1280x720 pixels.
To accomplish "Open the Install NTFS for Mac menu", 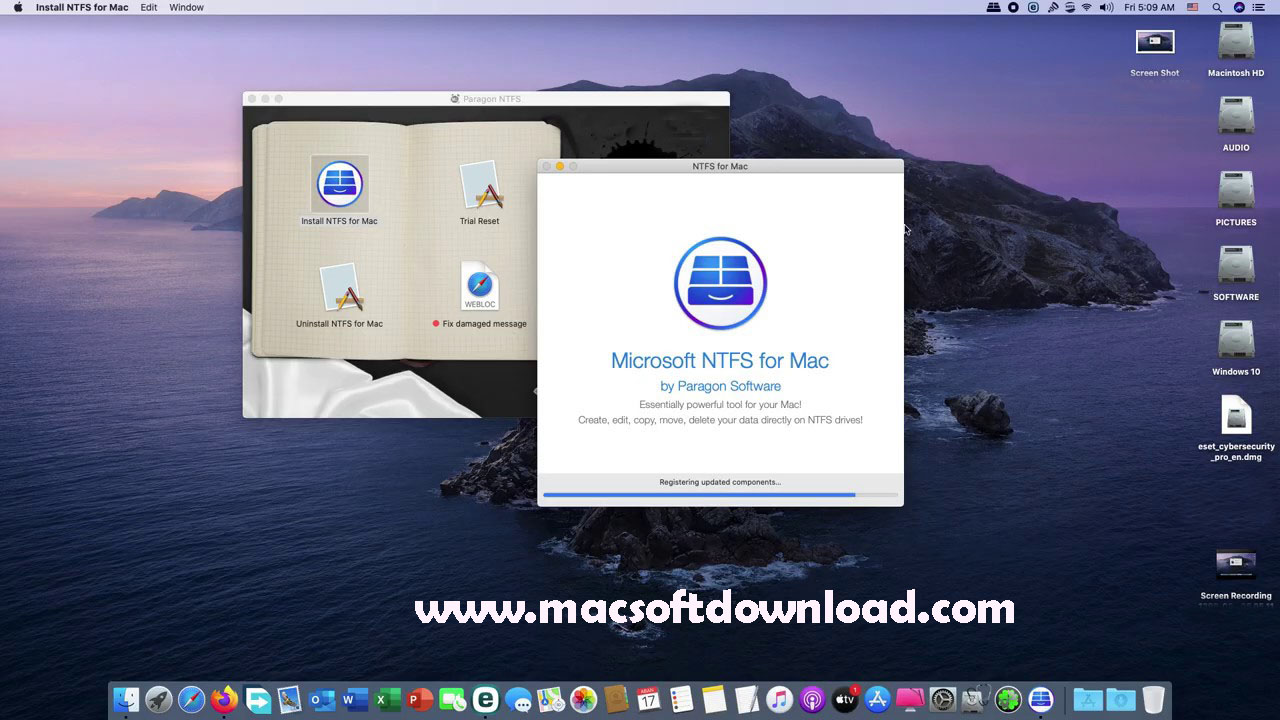I will click(82, 7).
